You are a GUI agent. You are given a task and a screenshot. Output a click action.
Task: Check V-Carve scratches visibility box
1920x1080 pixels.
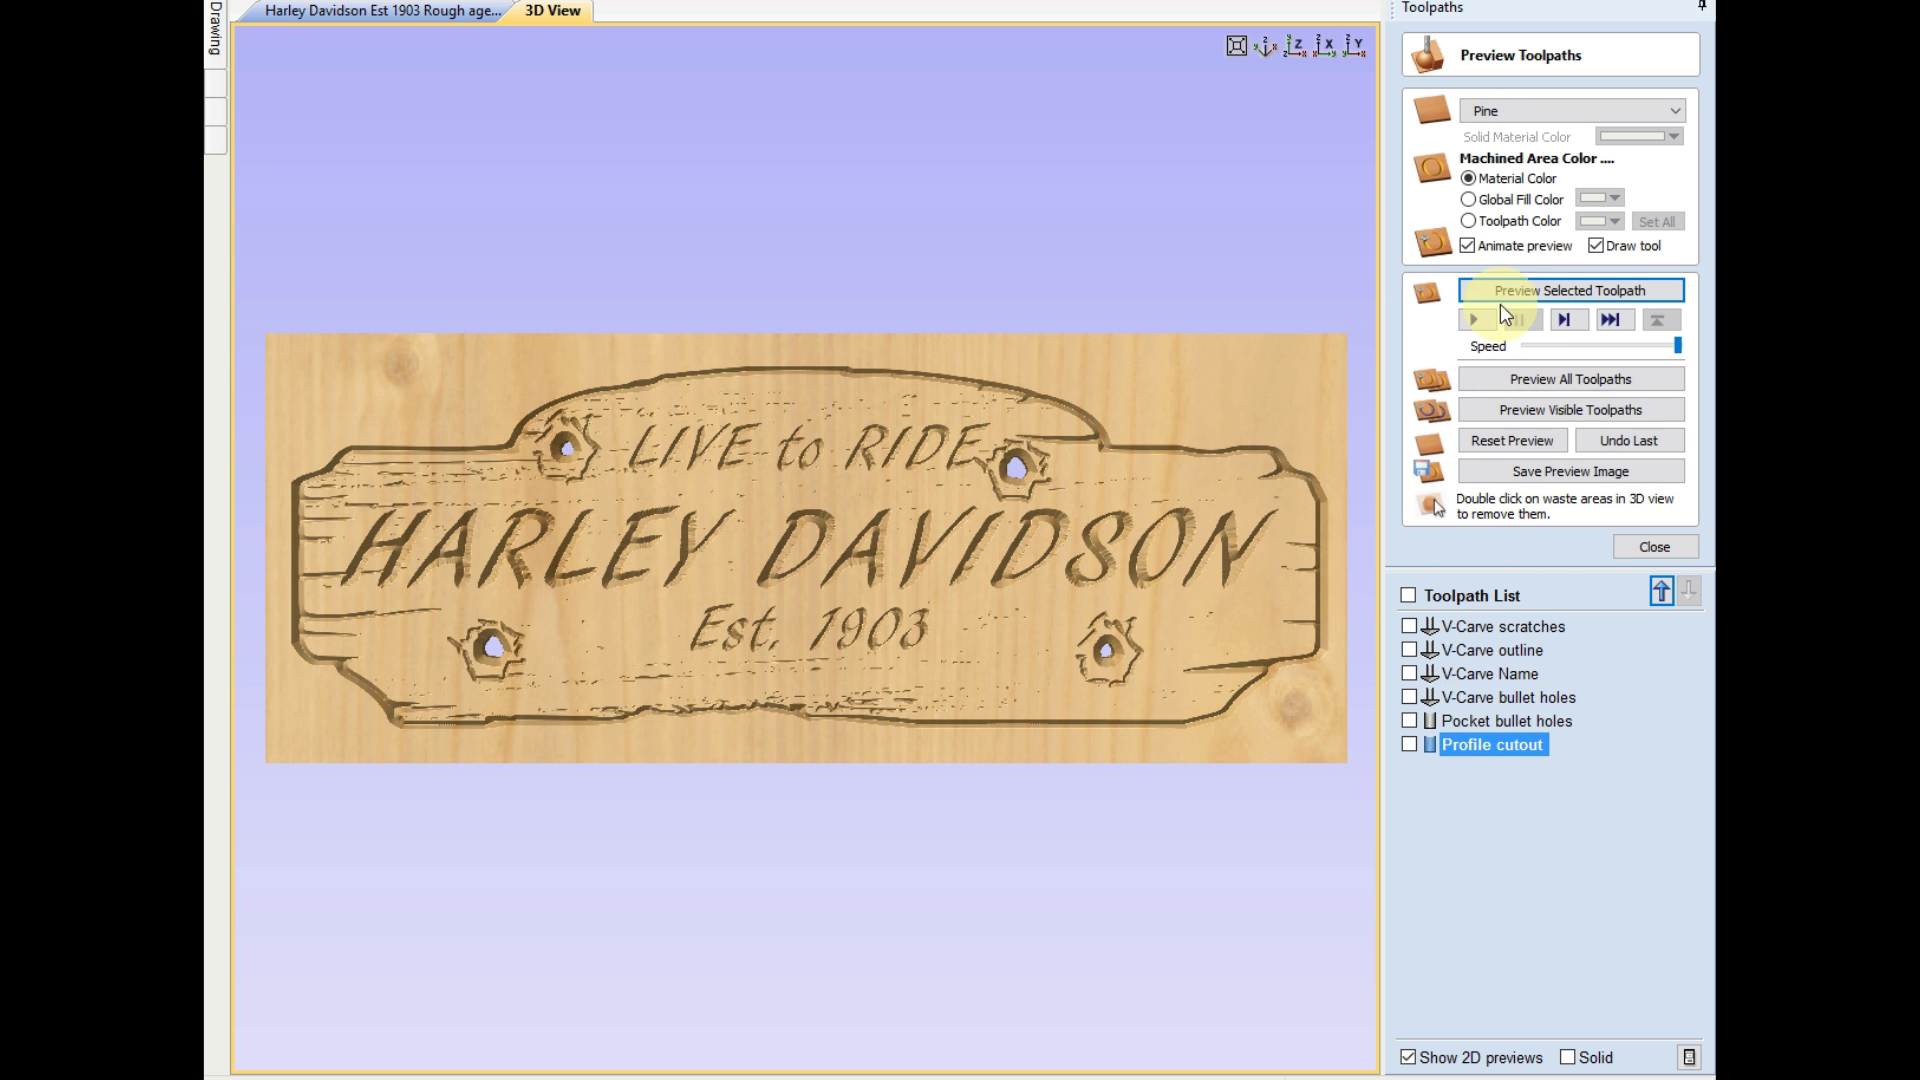1409,626
